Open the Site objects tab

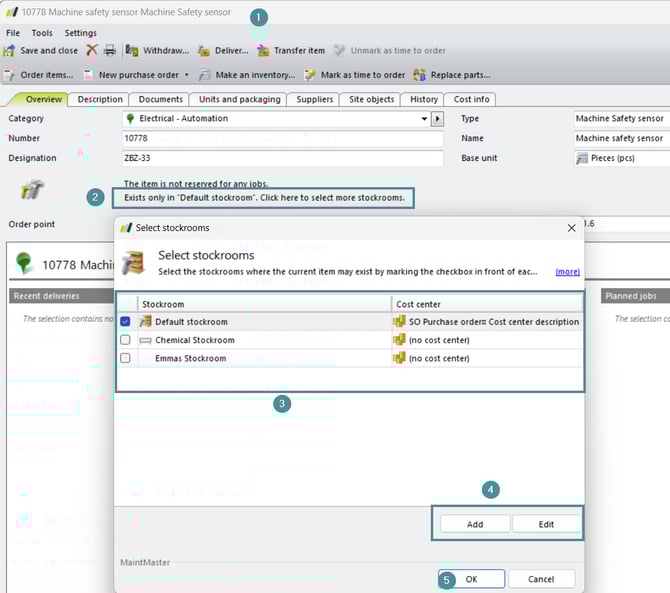click(x=371, y=99)
